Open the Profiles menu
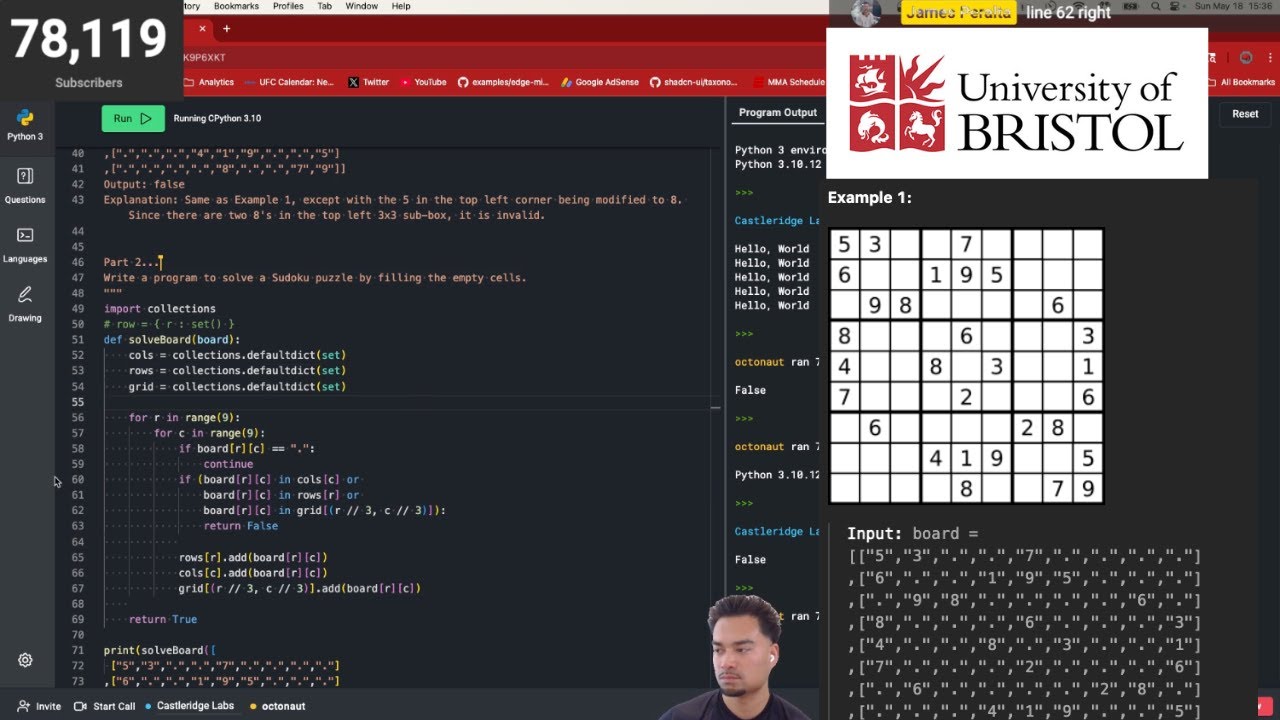 coord(288,6)
